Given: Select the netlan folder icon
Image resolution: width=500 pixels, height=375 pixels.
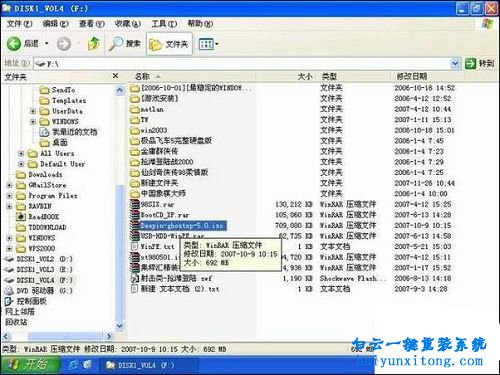Looking at the screenshot, I should click(135, 109).
